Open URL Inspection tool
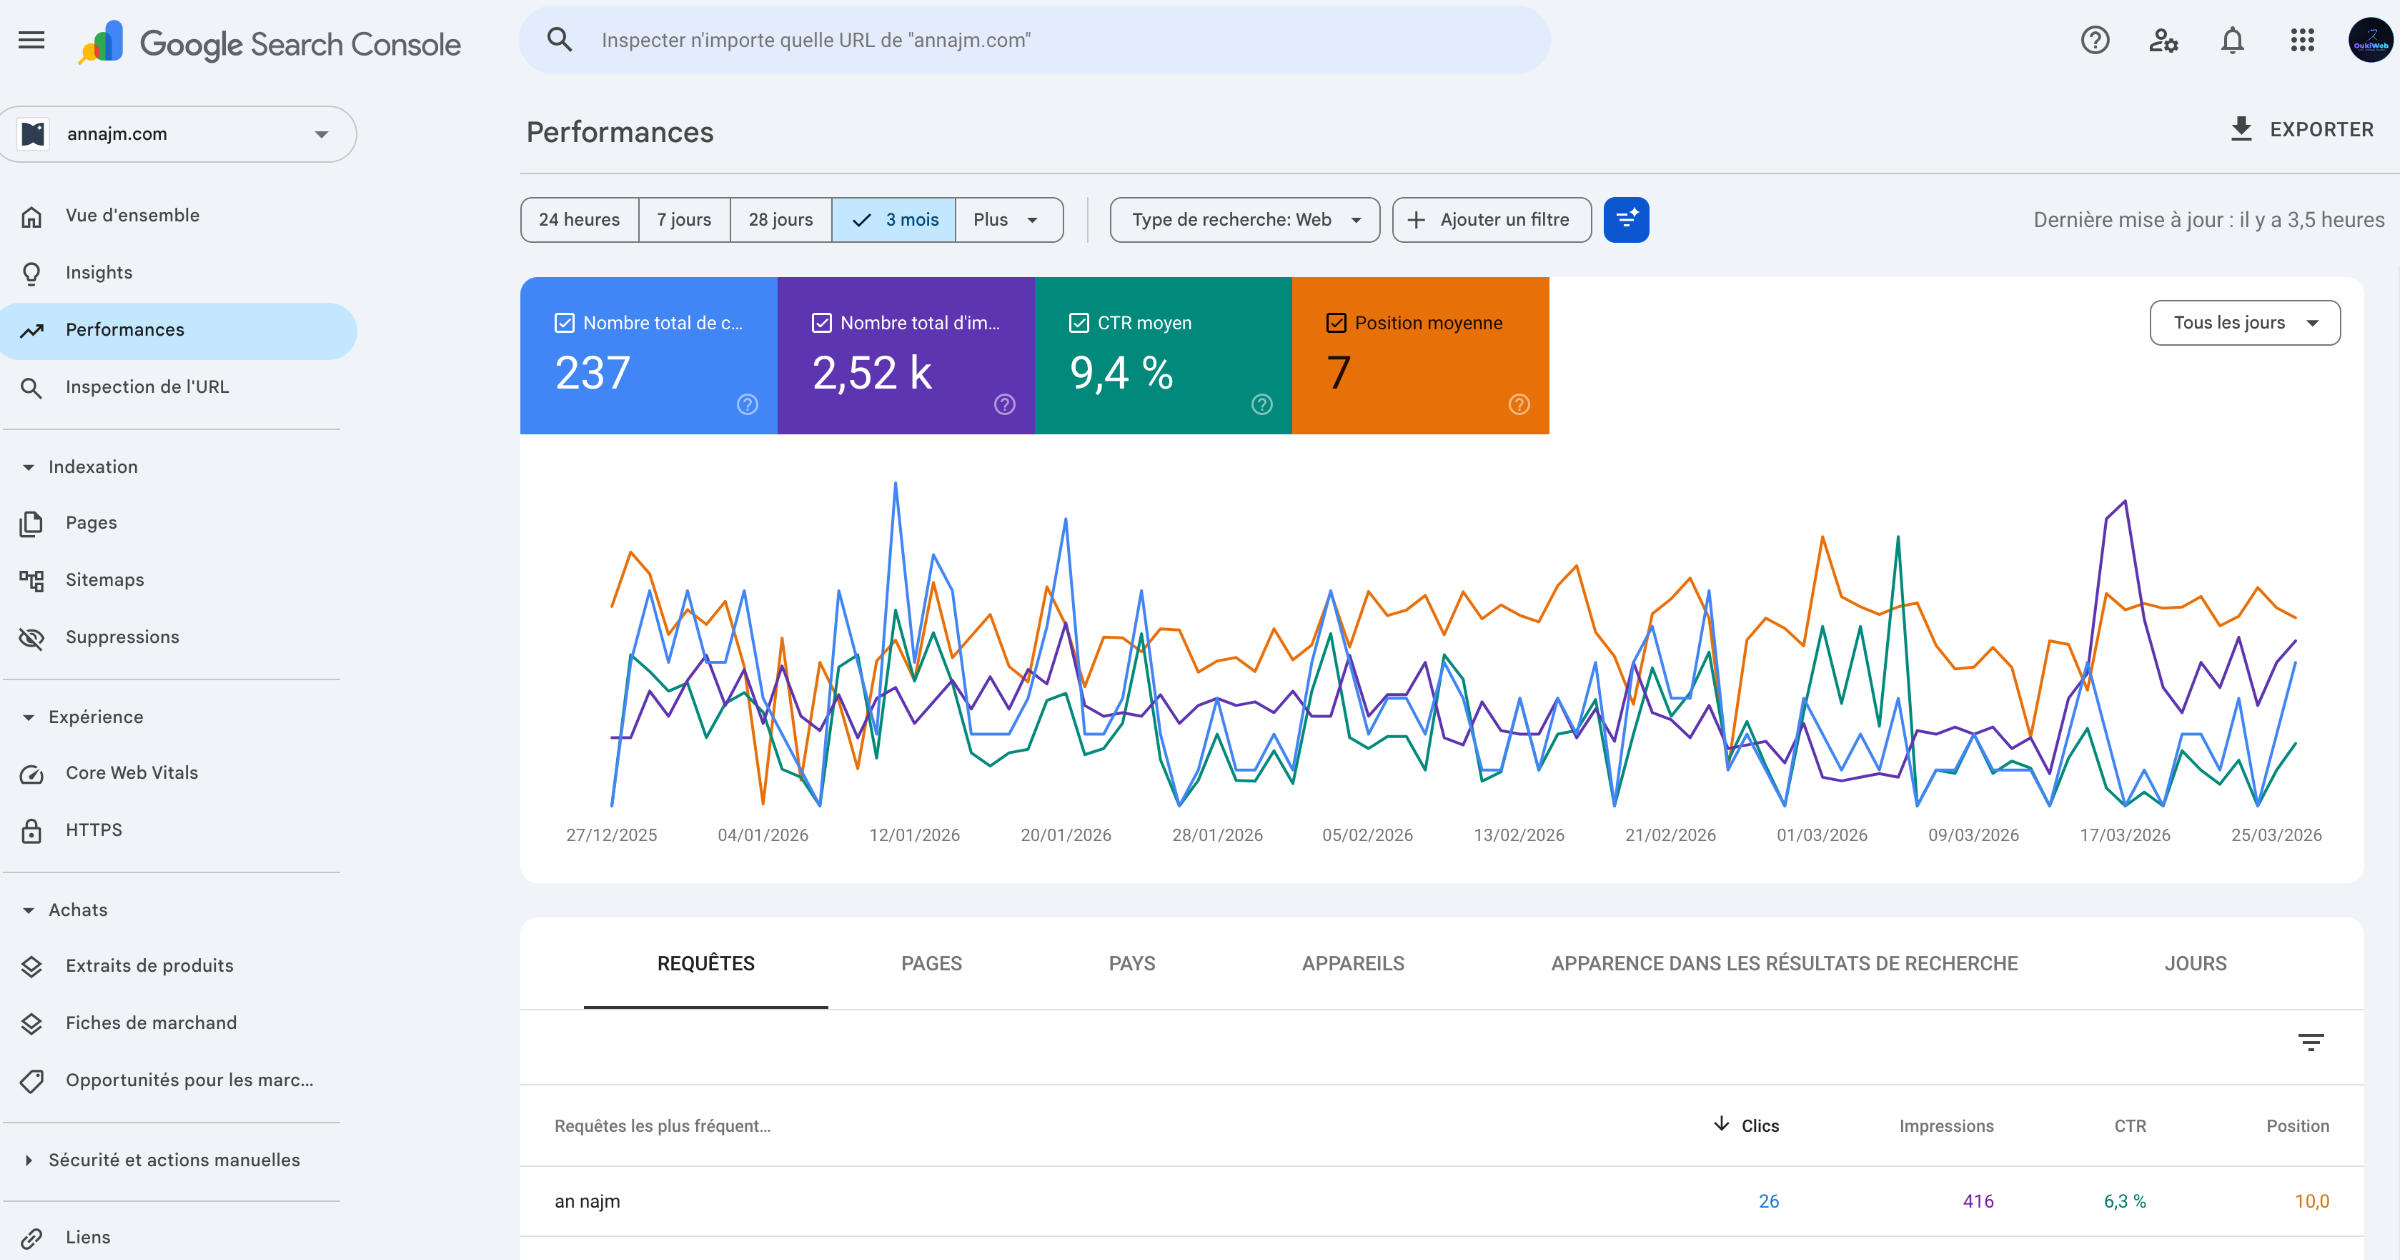Viewport: 2400px width, 1260px height. [146, 387]
